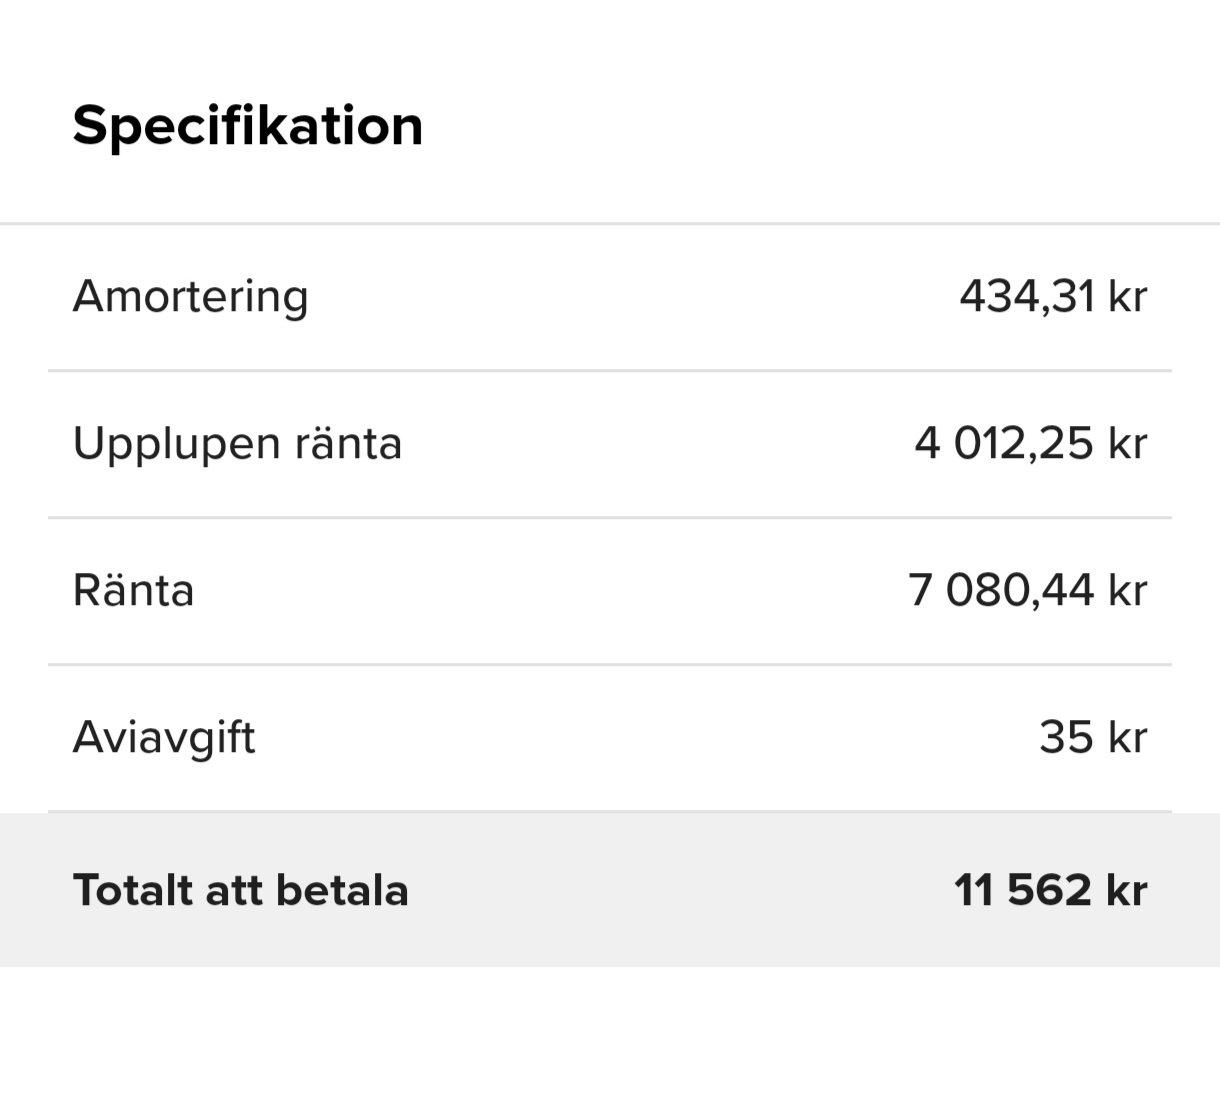Expand the Amortering row for details
The image size is (1220, 1114).
[x=610, y=295]
